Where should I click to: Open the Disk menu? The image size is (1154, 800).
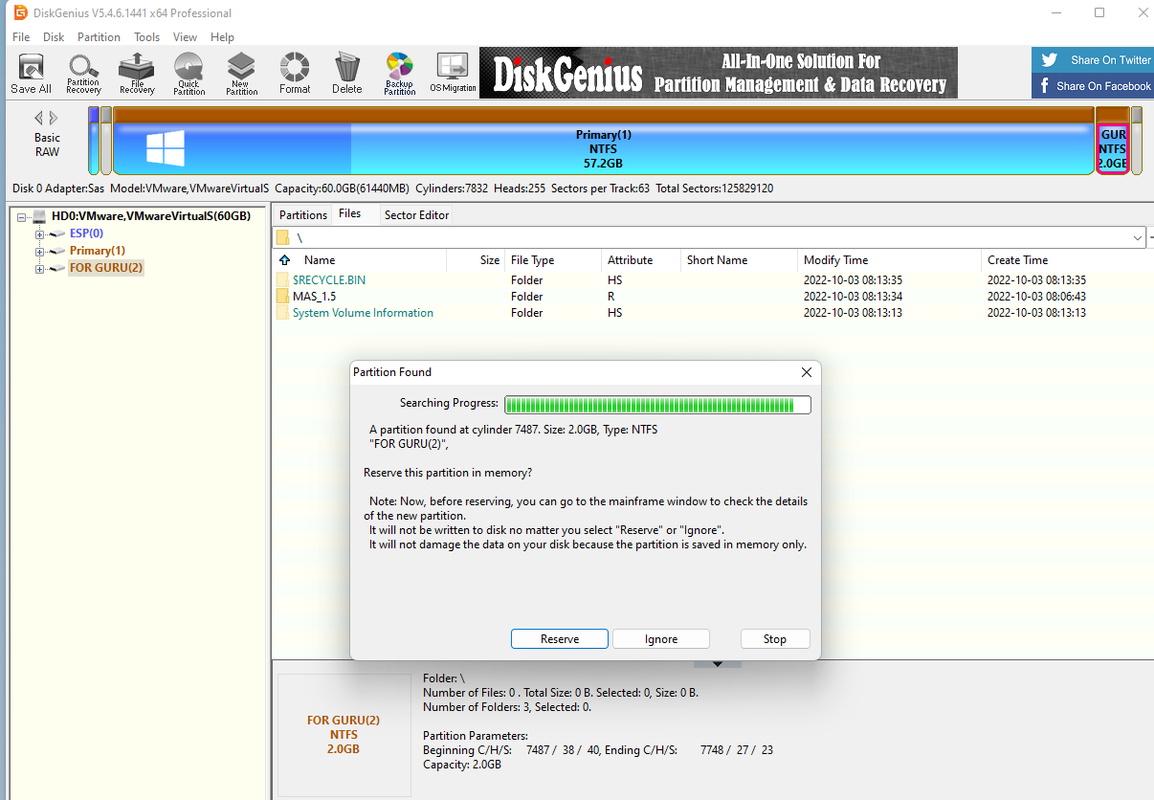click(x=53, y=37)
